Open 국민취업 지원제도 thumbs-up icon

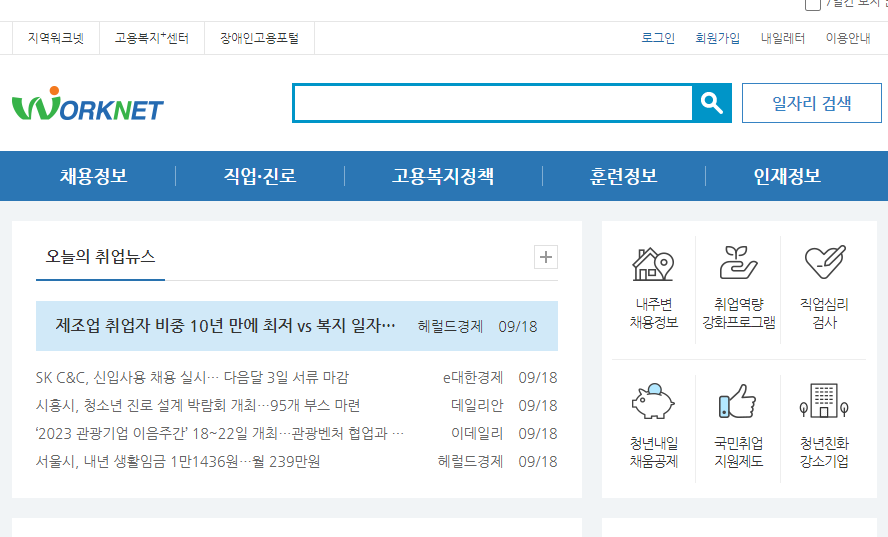(738, 401)
